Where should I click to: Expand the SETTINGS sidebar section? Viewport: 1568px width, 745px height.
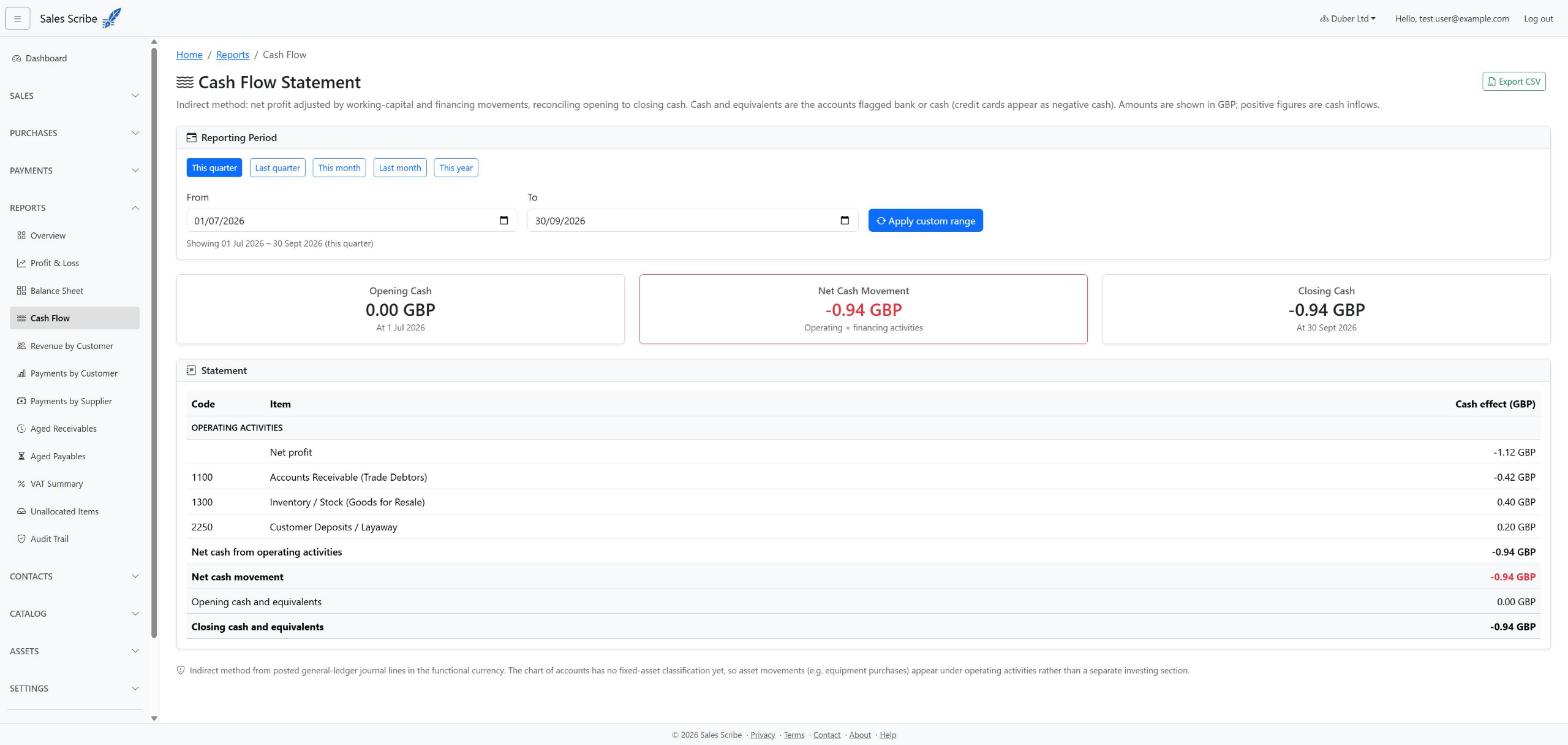click(75, 689)
